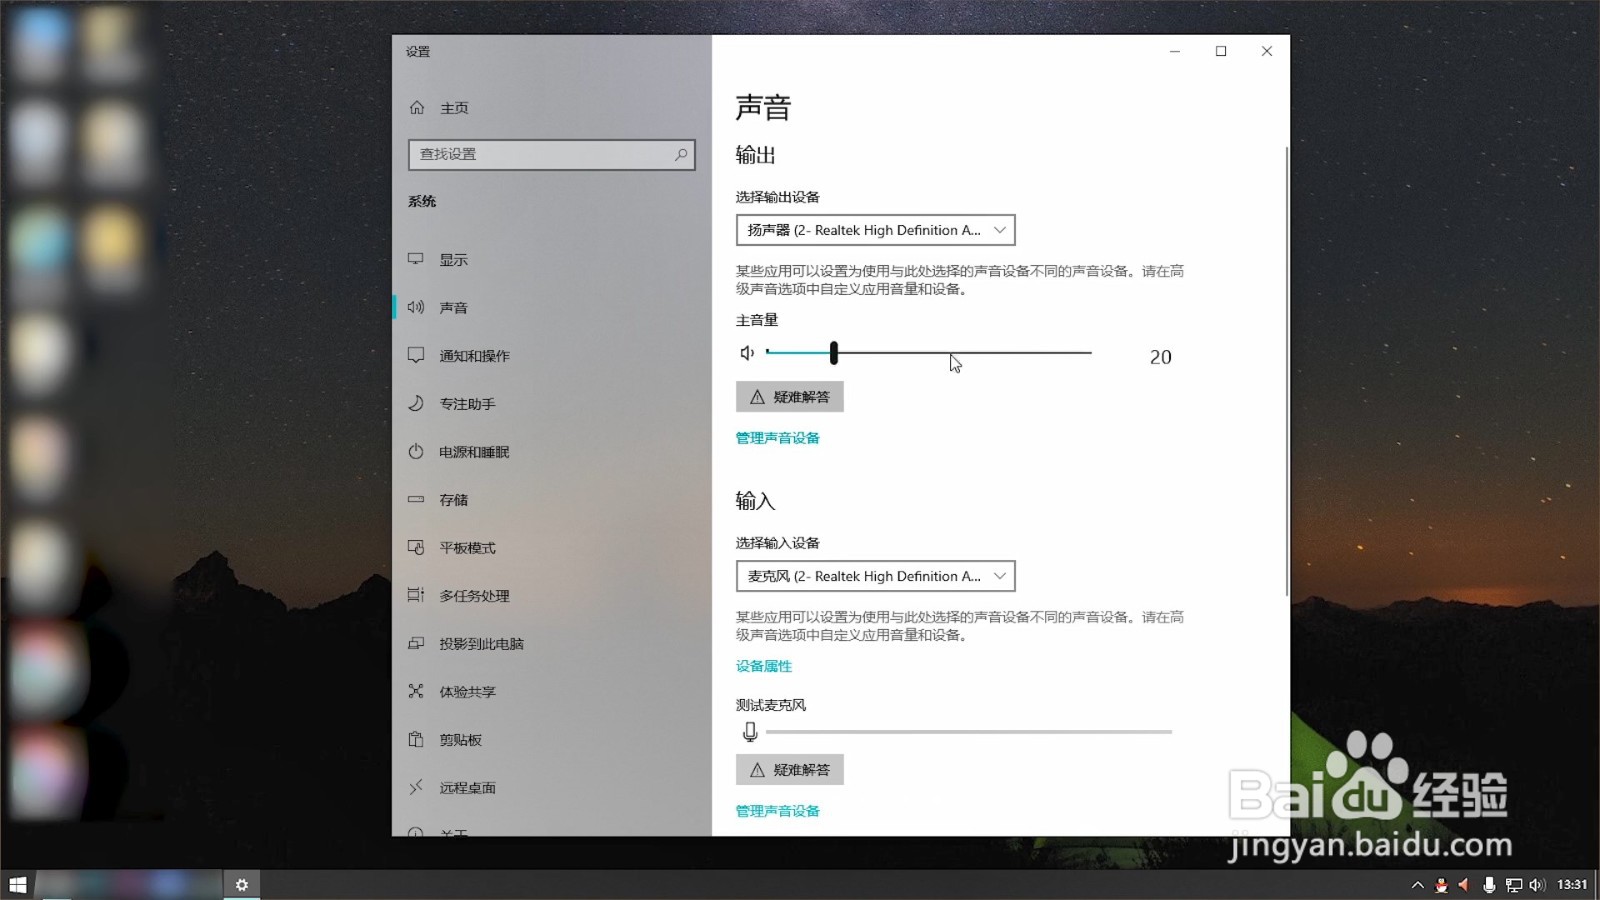
Task: Click the 主音量 slider track
Action: pyautogui.click(x=928, y=352)
